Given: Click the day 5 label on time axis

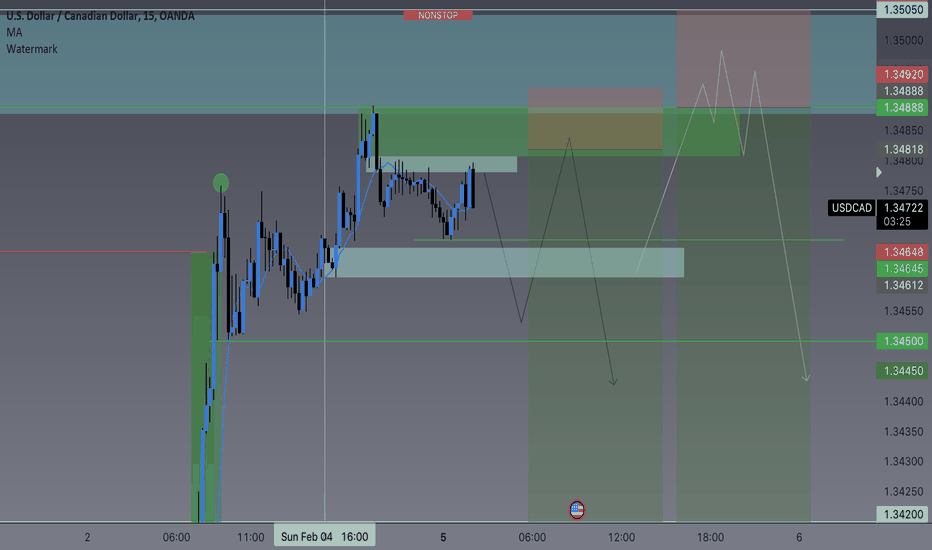Looking at the screenshot, I should point(443,538).
